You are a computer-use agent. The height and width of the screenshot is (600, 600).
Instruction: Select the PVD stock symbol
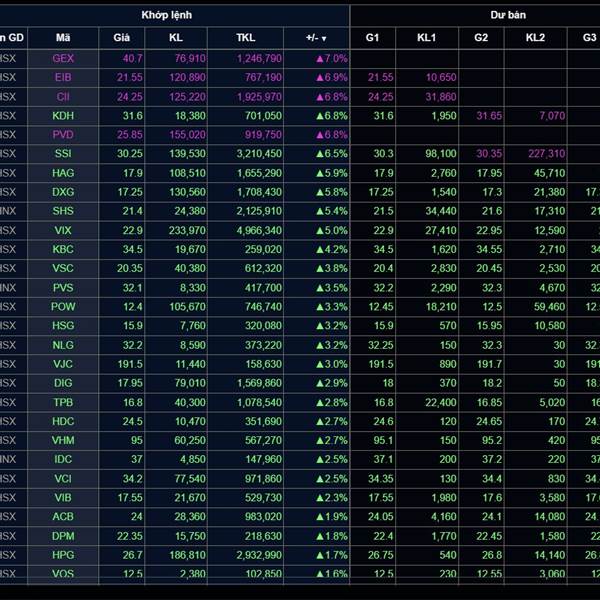(63, 135)
